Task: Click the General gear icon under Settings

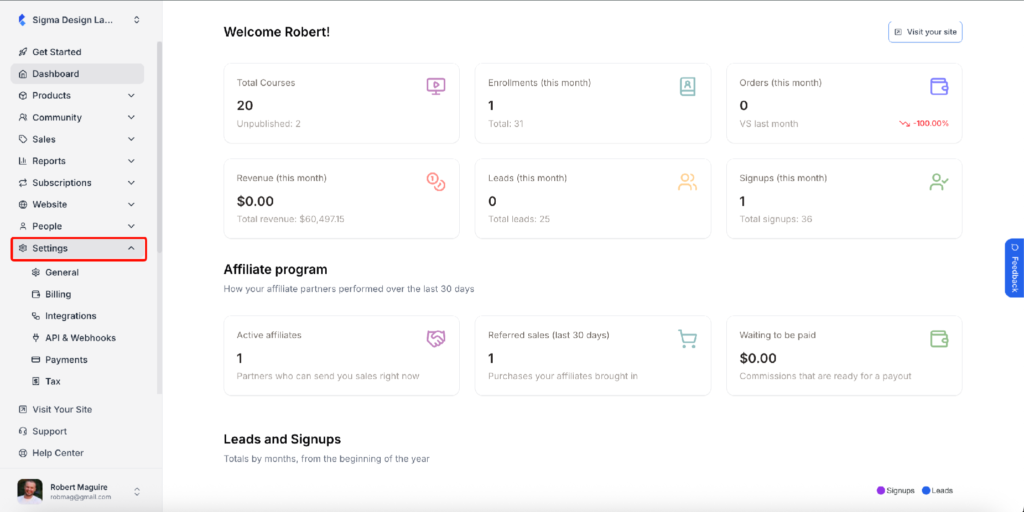Action: 36,272
